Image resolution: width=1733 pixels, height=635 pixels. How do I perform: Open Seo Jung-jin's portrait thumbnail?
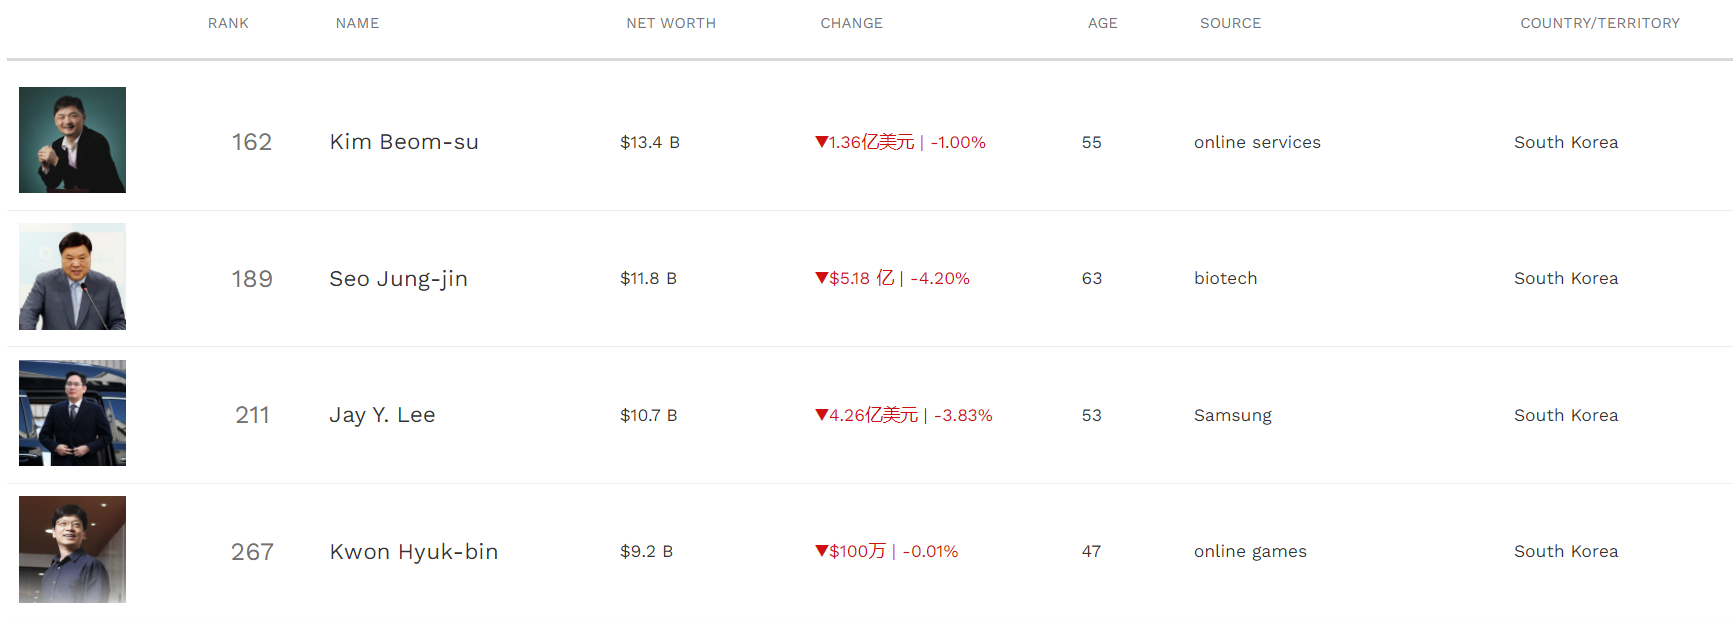click(72, 277)
